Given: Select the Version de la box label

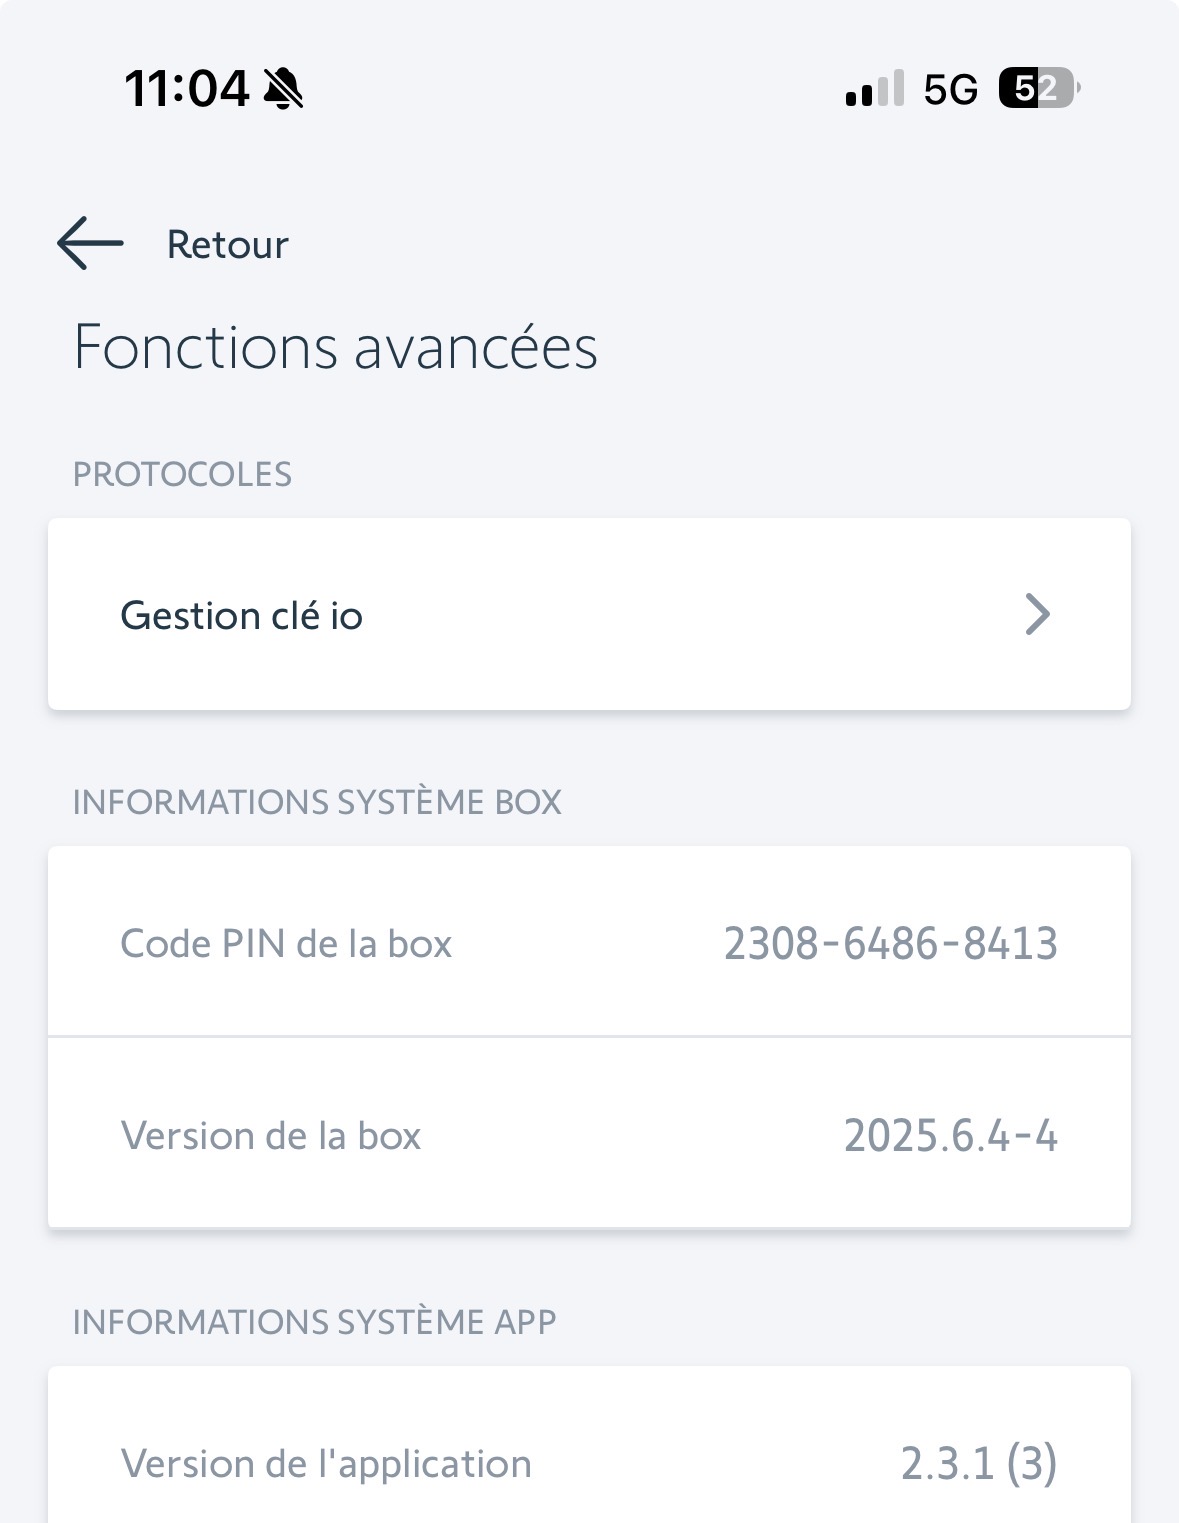Looking at the screenshot, I should point(270,1136).
